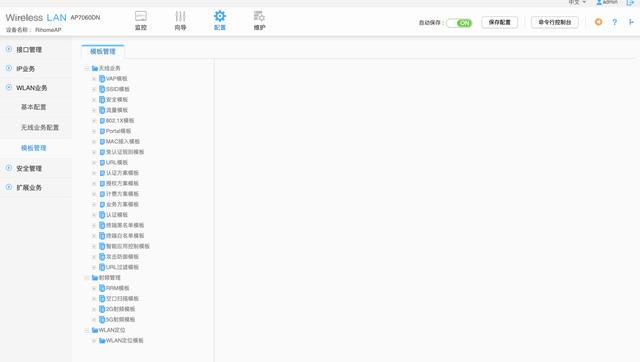Open the 监控 monitoring section icon

point(141,16)
